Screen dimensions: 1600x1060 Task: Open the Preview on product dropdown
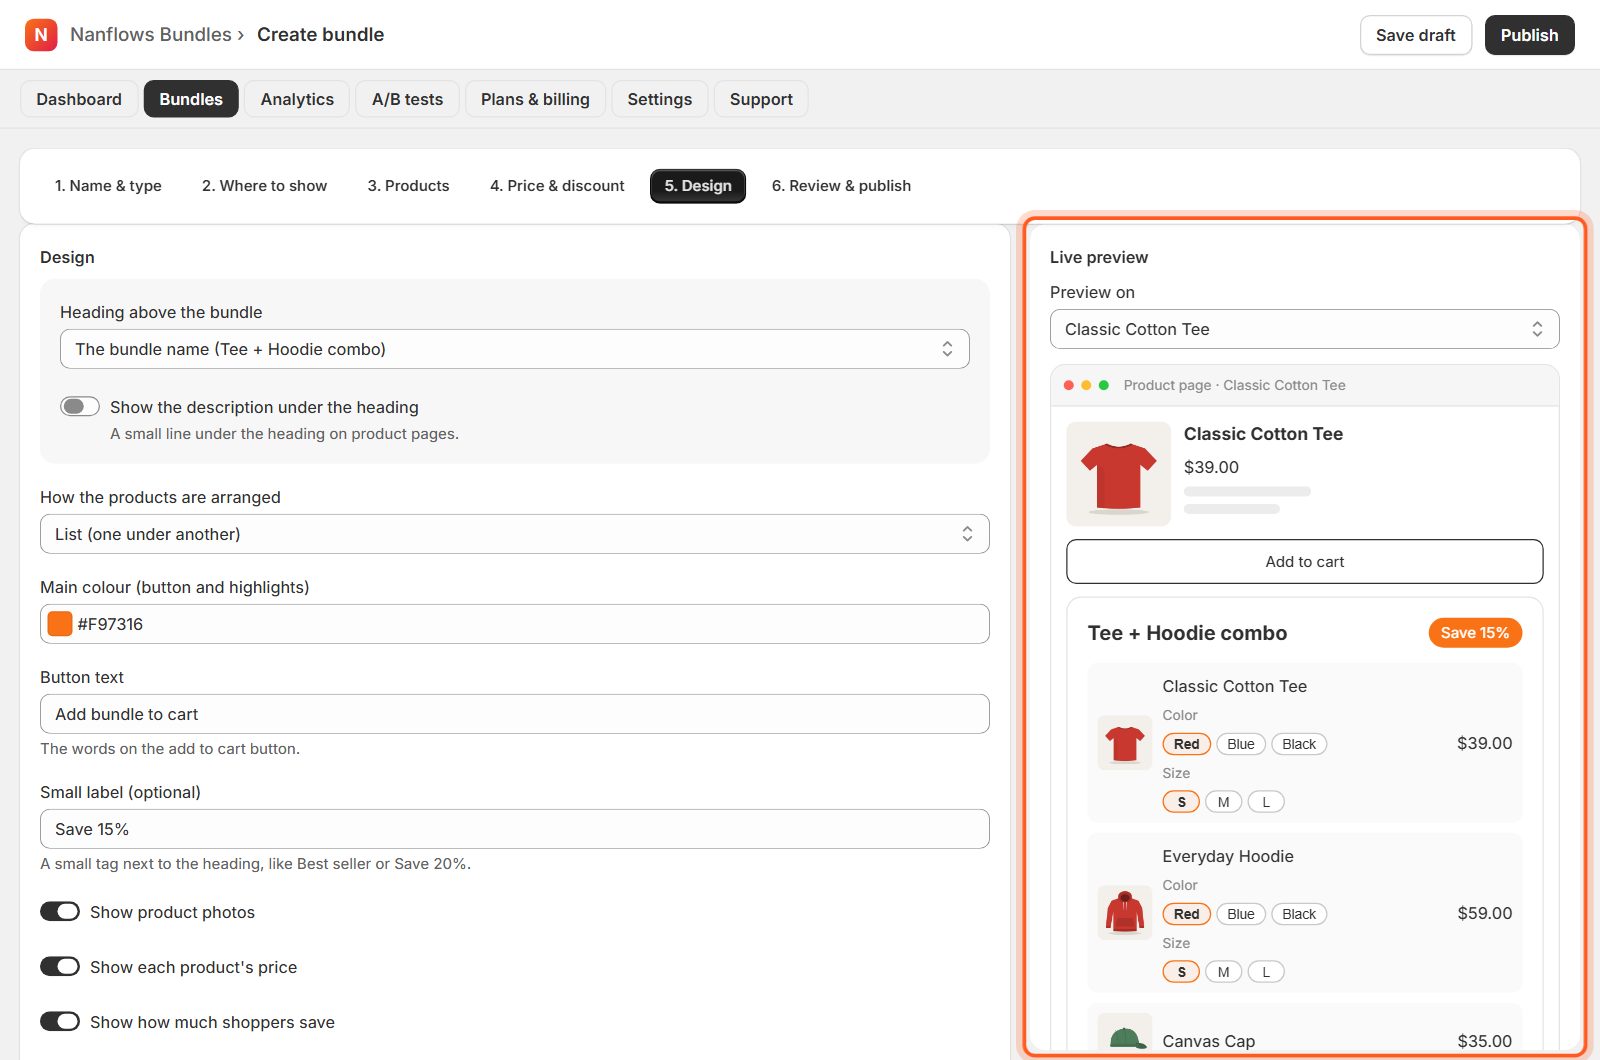1305,329
